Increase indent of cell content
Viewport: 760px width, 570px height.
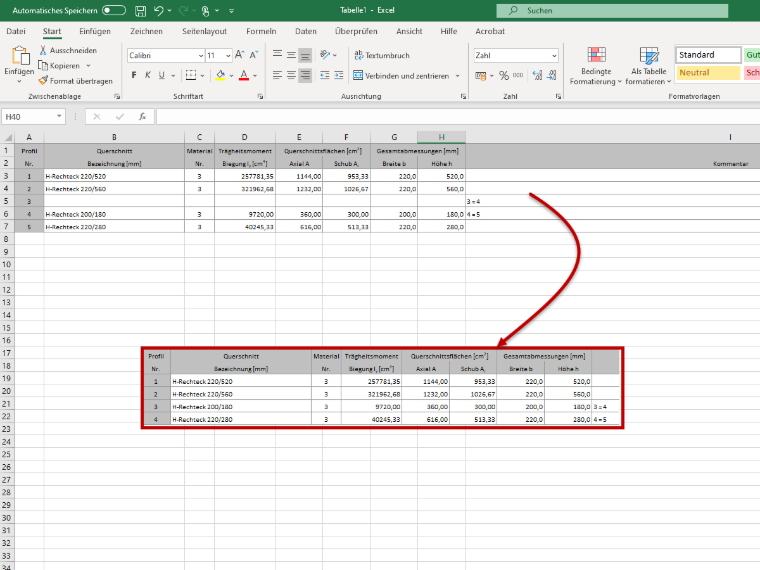(x=339, y=75)
